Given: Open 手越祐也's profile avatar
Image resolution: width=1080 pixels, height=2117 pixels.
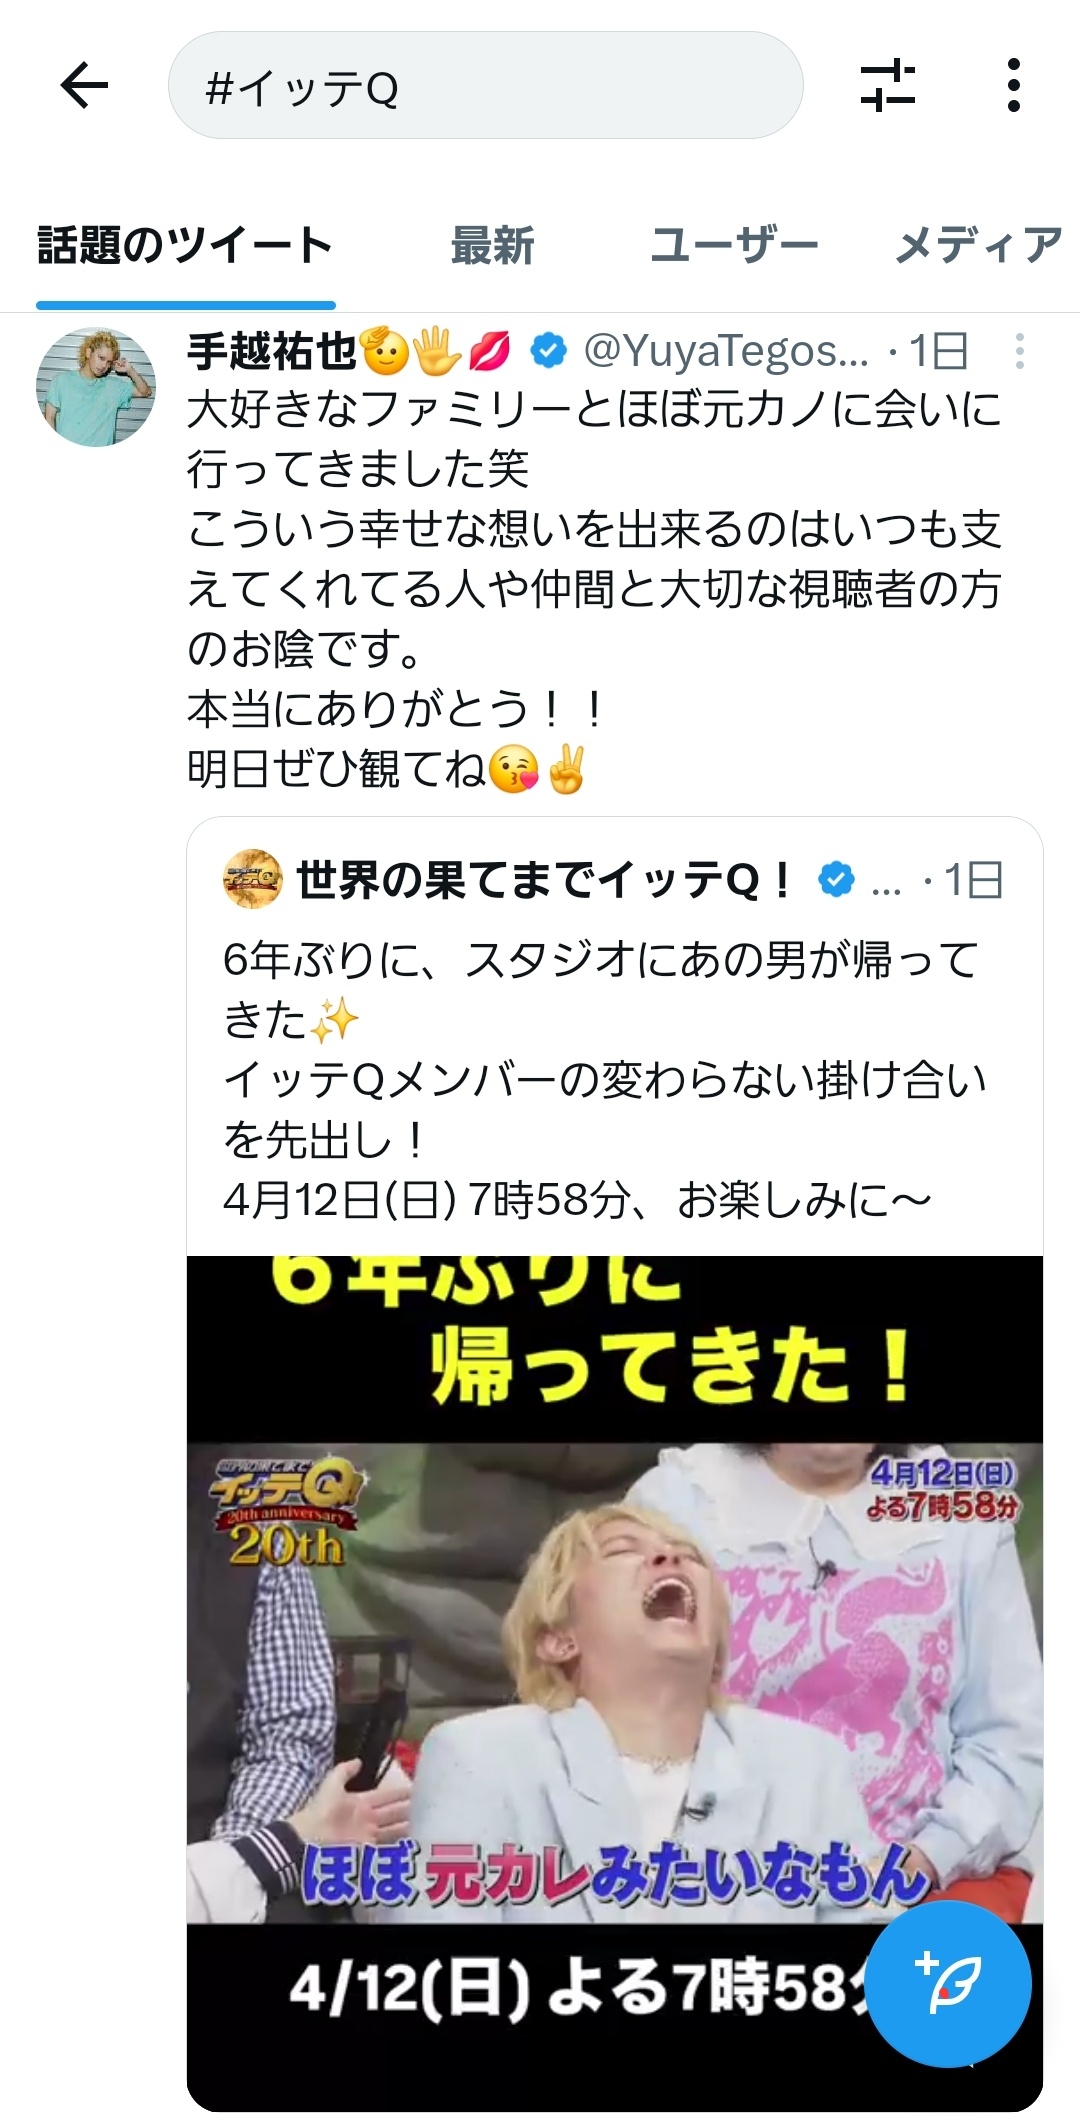Looking at the screenshot, I should click(x=96, y=386).
